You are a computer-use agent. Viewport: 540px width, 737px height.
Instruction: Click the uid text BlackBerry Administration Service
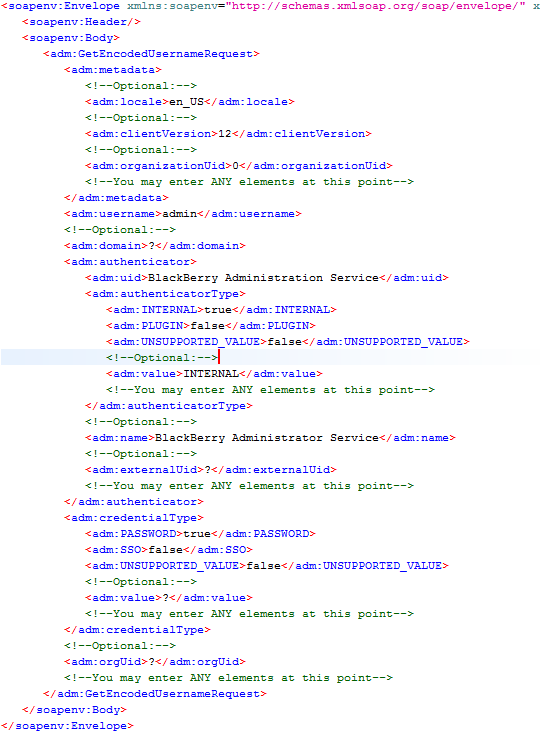pos(263,278)
